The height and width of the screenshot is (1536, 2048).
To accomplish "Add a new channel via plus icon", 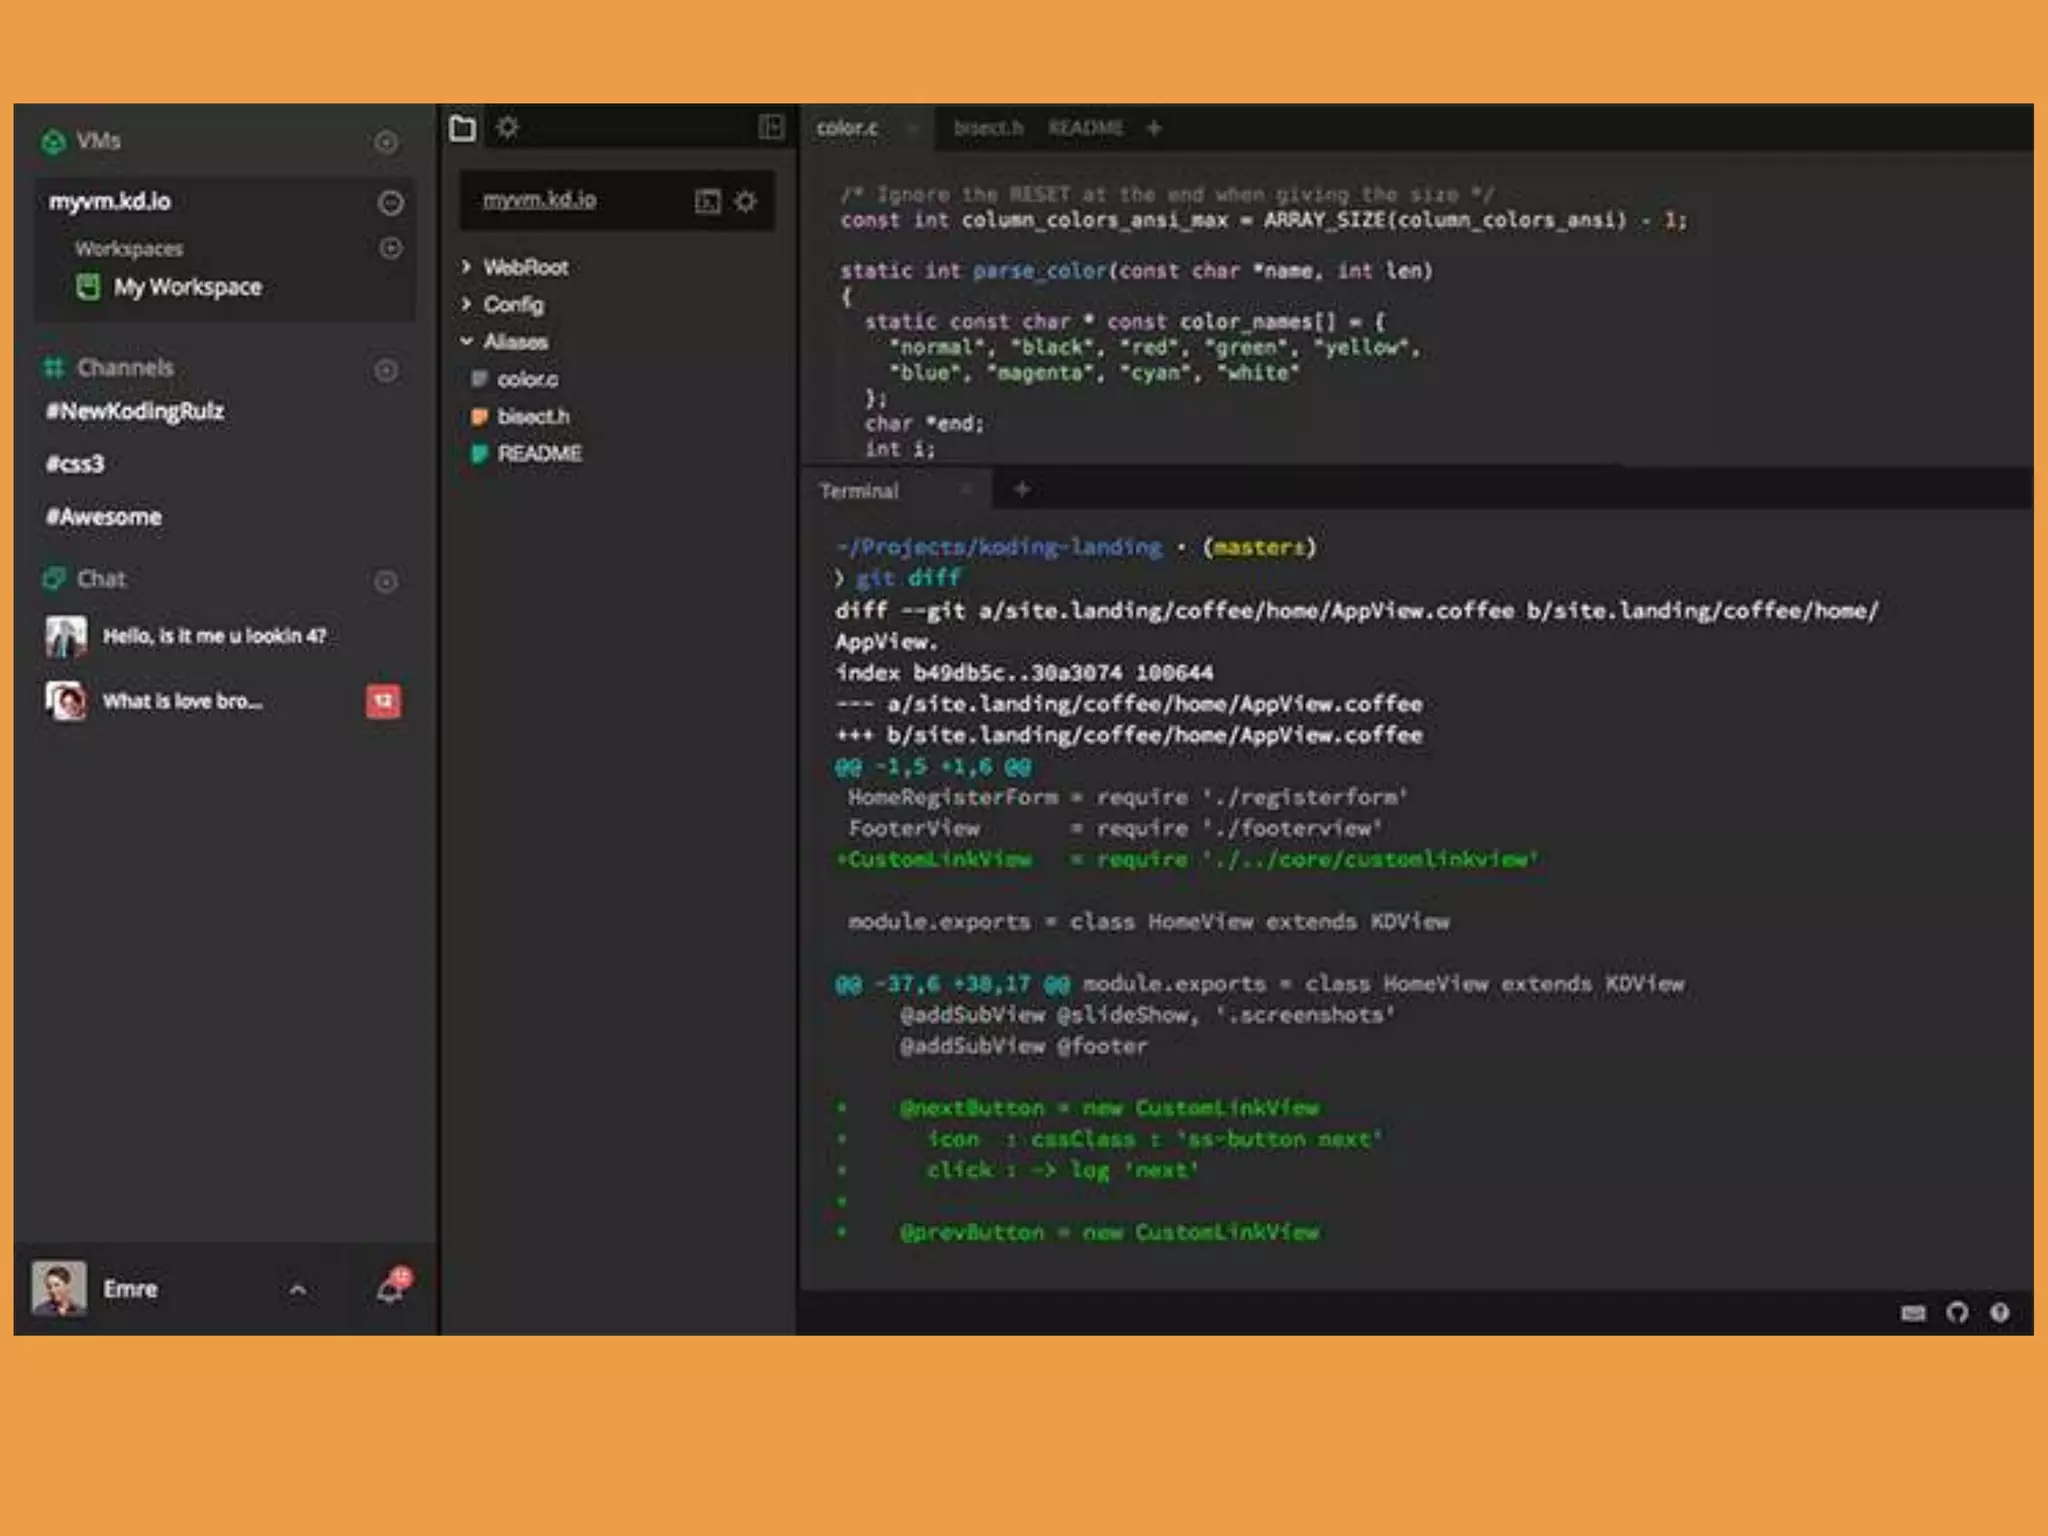I will coord(386,370).
